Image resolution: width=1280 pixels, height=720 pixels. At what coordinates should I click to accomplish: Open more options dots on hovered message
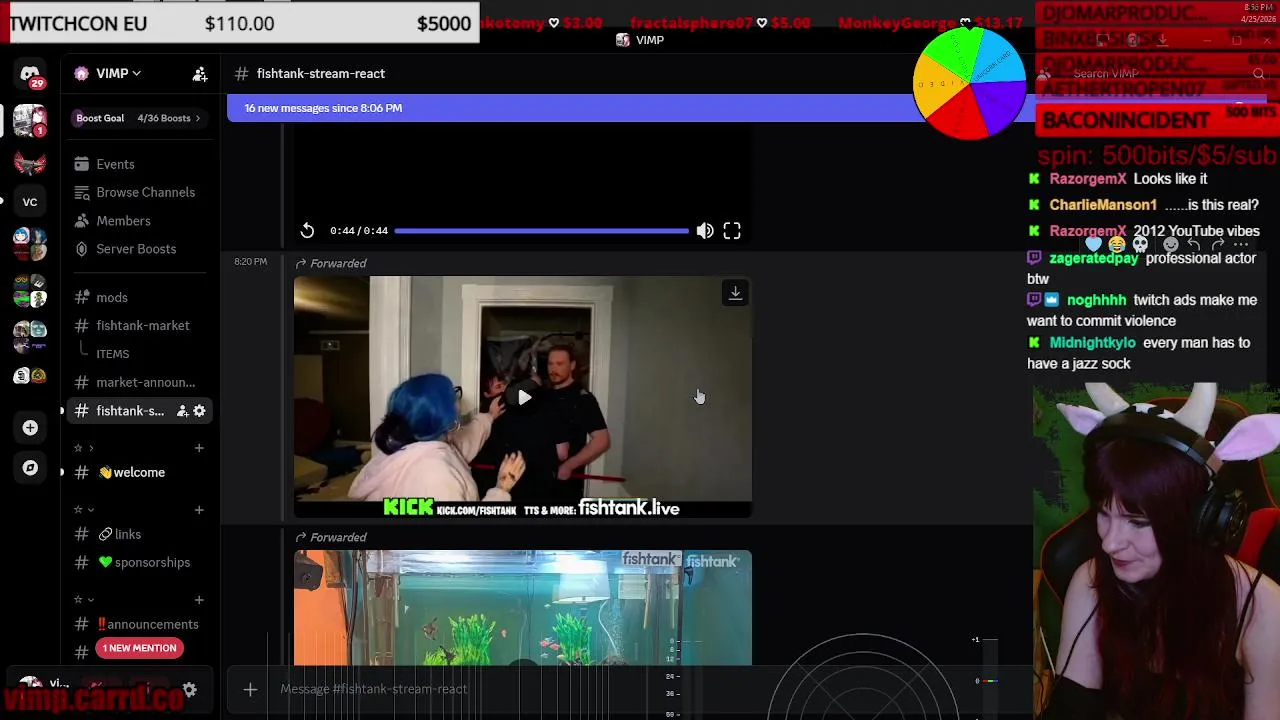coord(1241,244)
